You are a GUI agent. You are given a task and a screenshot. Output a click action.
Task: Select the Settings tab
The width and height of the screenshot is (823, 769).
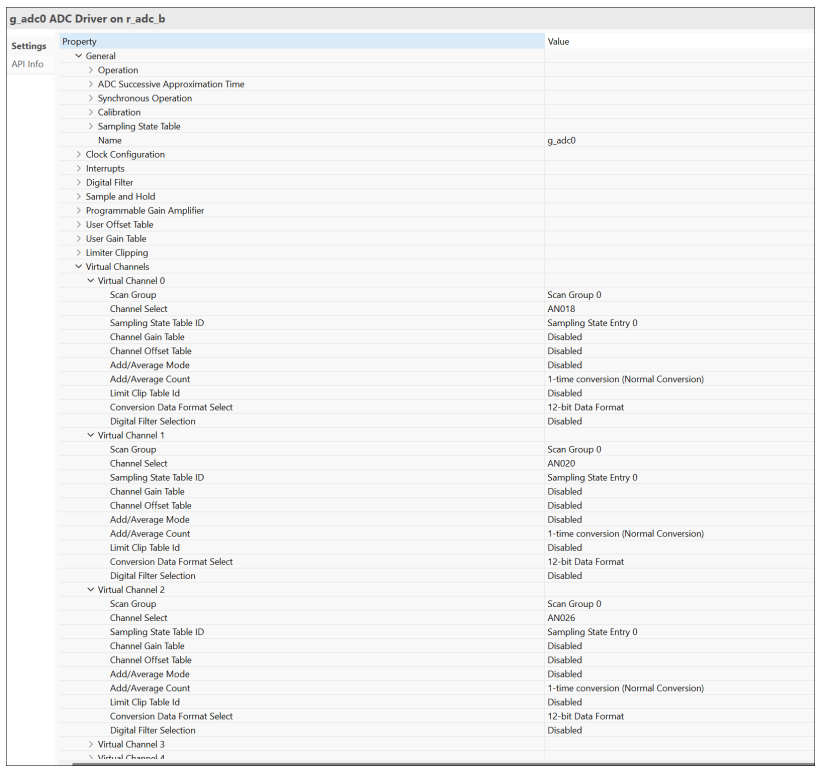pyautogui.click(x=28, y=46)
